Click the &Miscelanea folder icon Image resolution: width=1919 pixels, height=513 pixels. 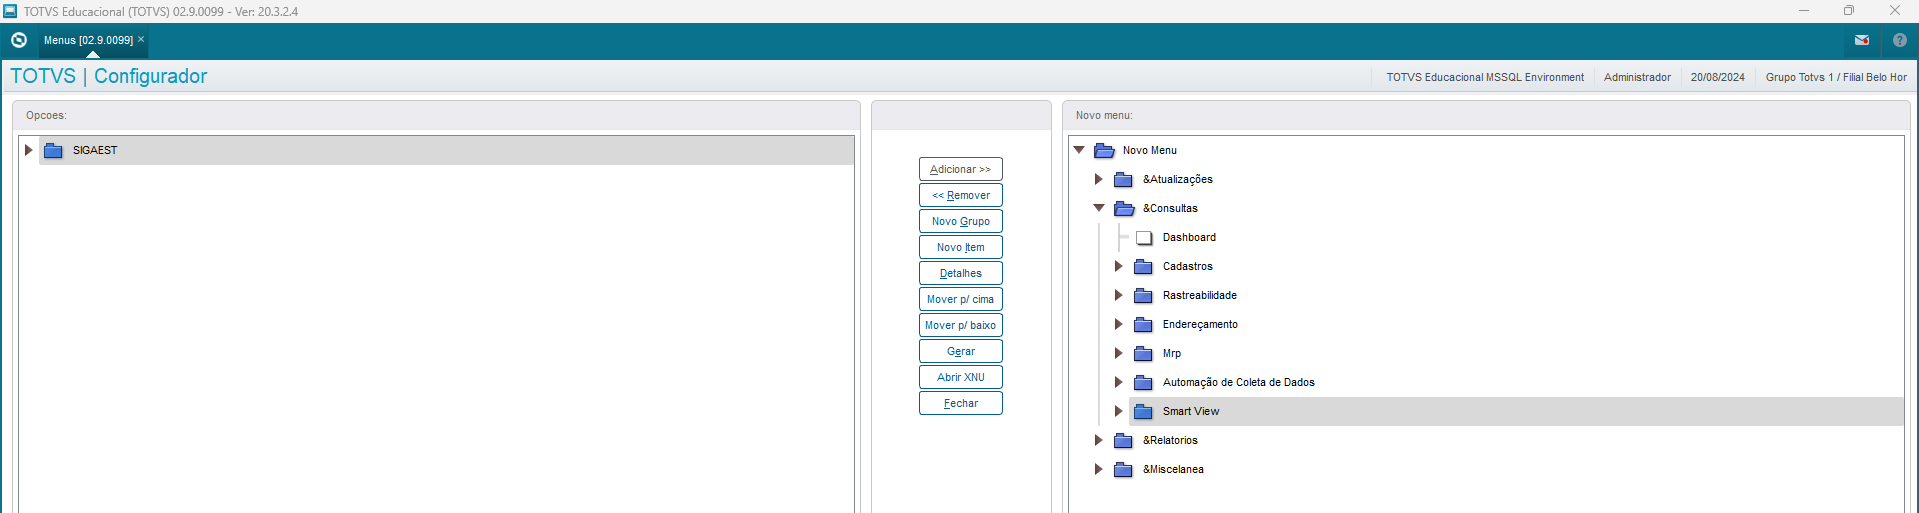point(1124,469)
